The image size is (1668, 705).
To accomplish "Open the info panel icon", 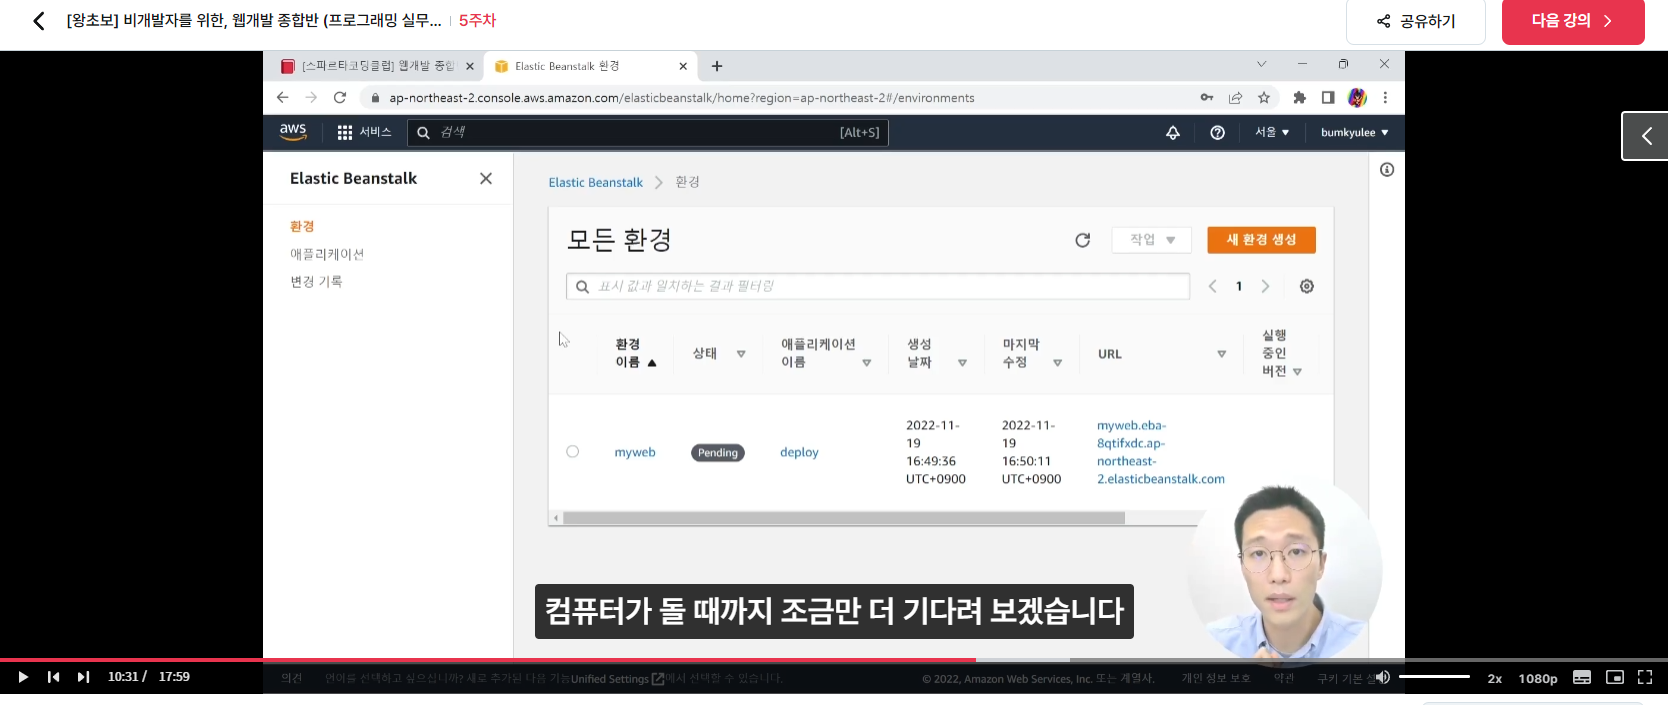I will click(x=1387, y=170).
